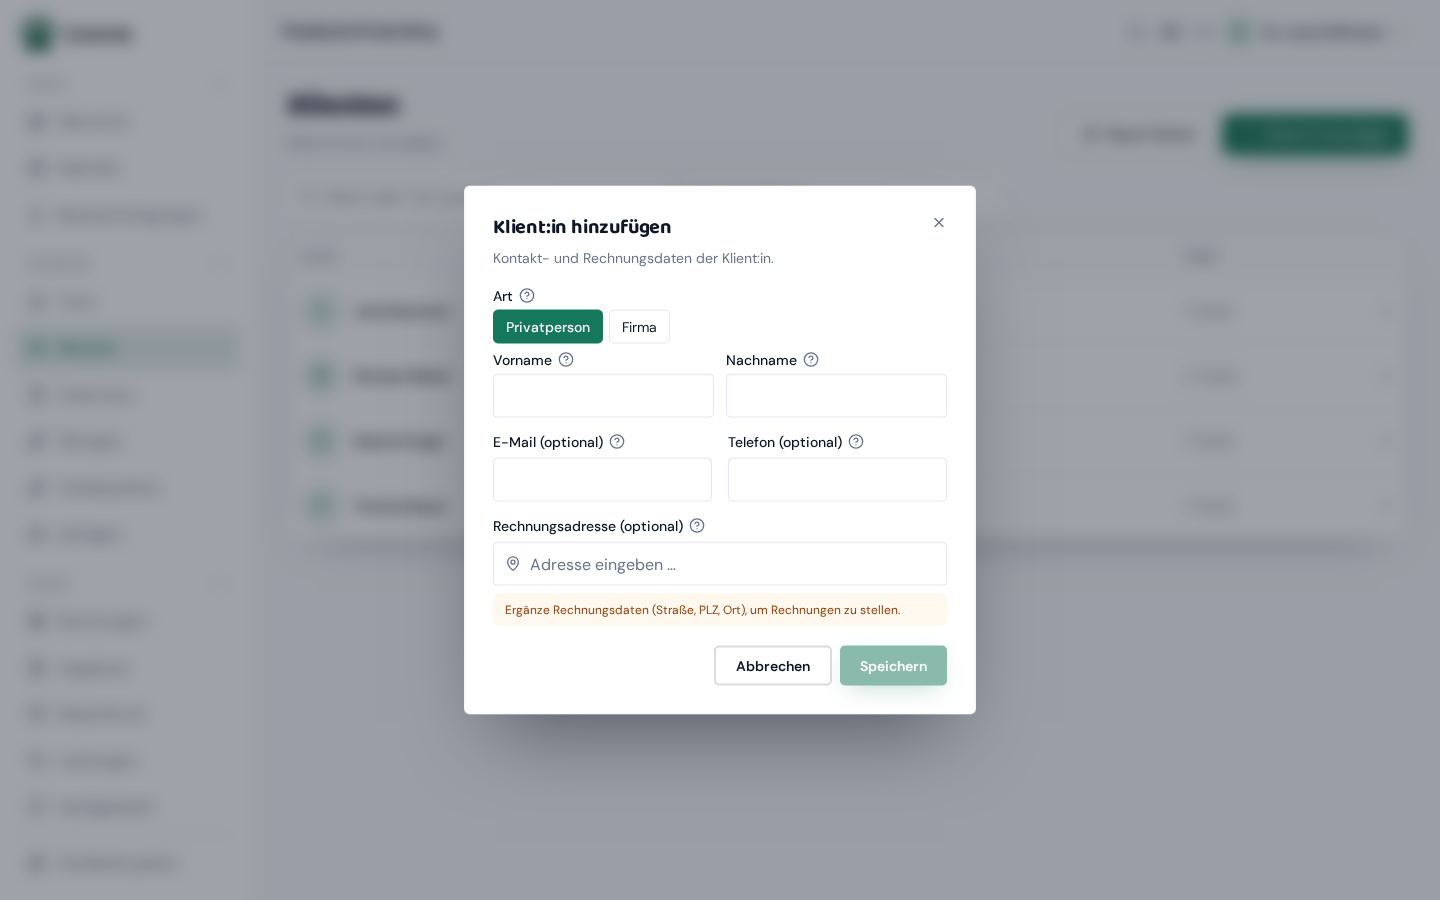Image resolution: width=1440 pixels, height=900 pixels.
Task: Click into the Telefon input field
Action: (837, 480)
